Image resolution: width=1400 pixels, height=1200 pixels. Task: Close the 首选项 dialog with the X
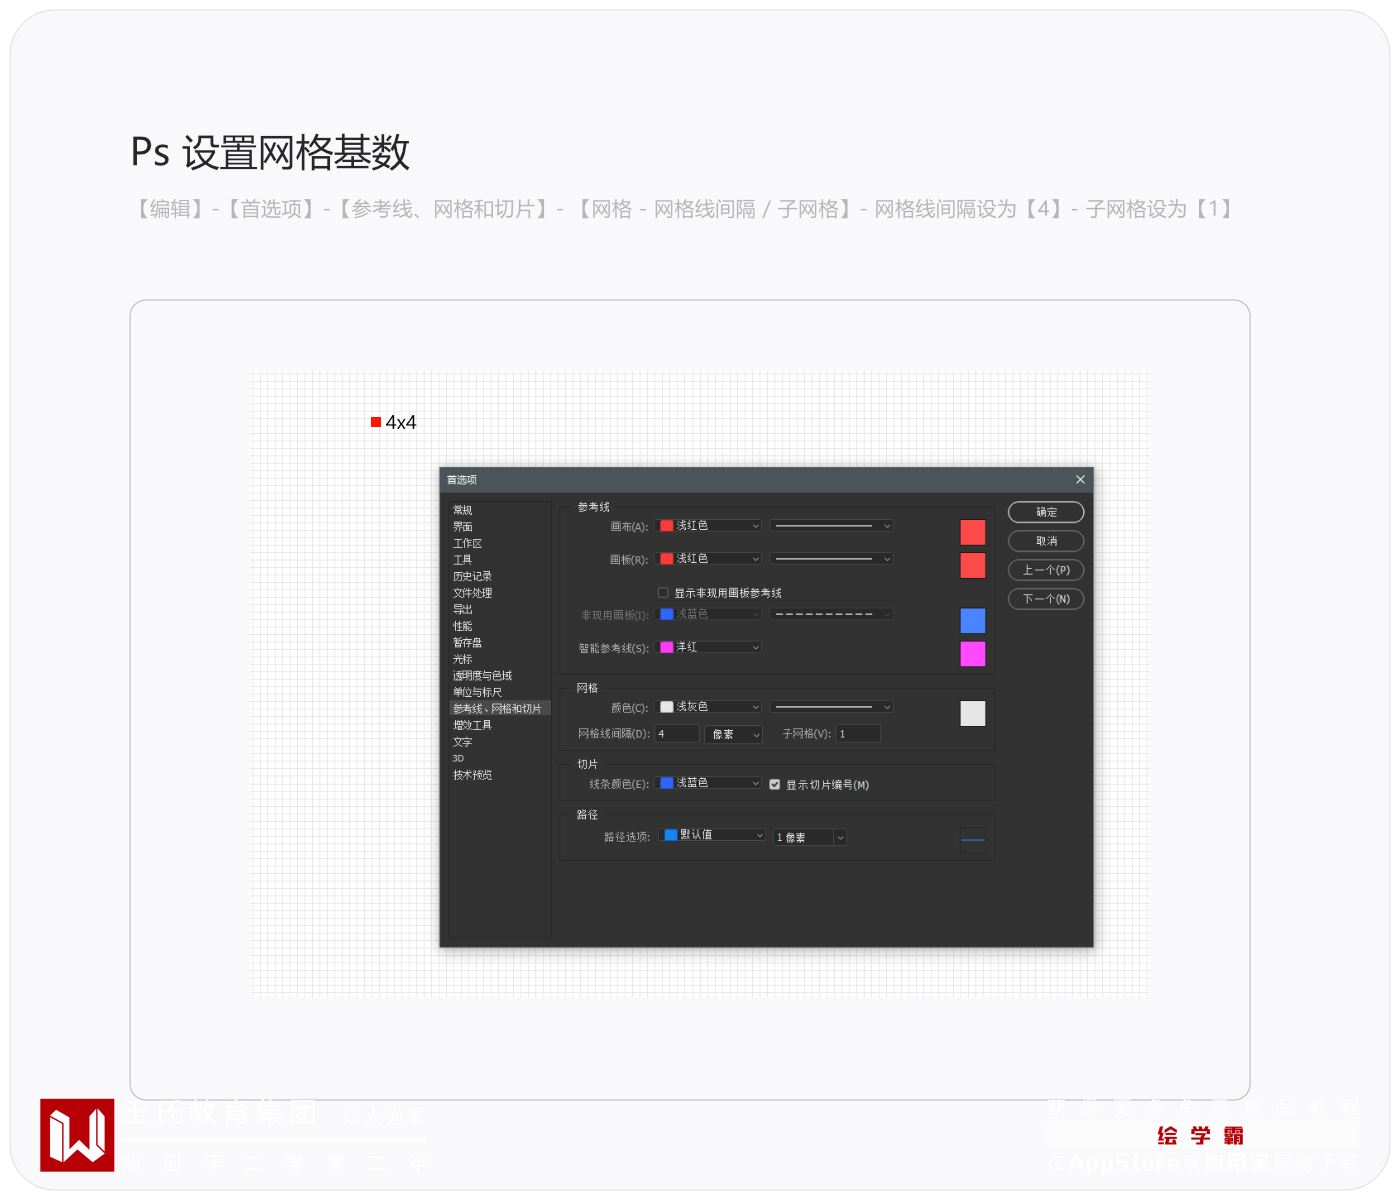(x=1080, y=480)
